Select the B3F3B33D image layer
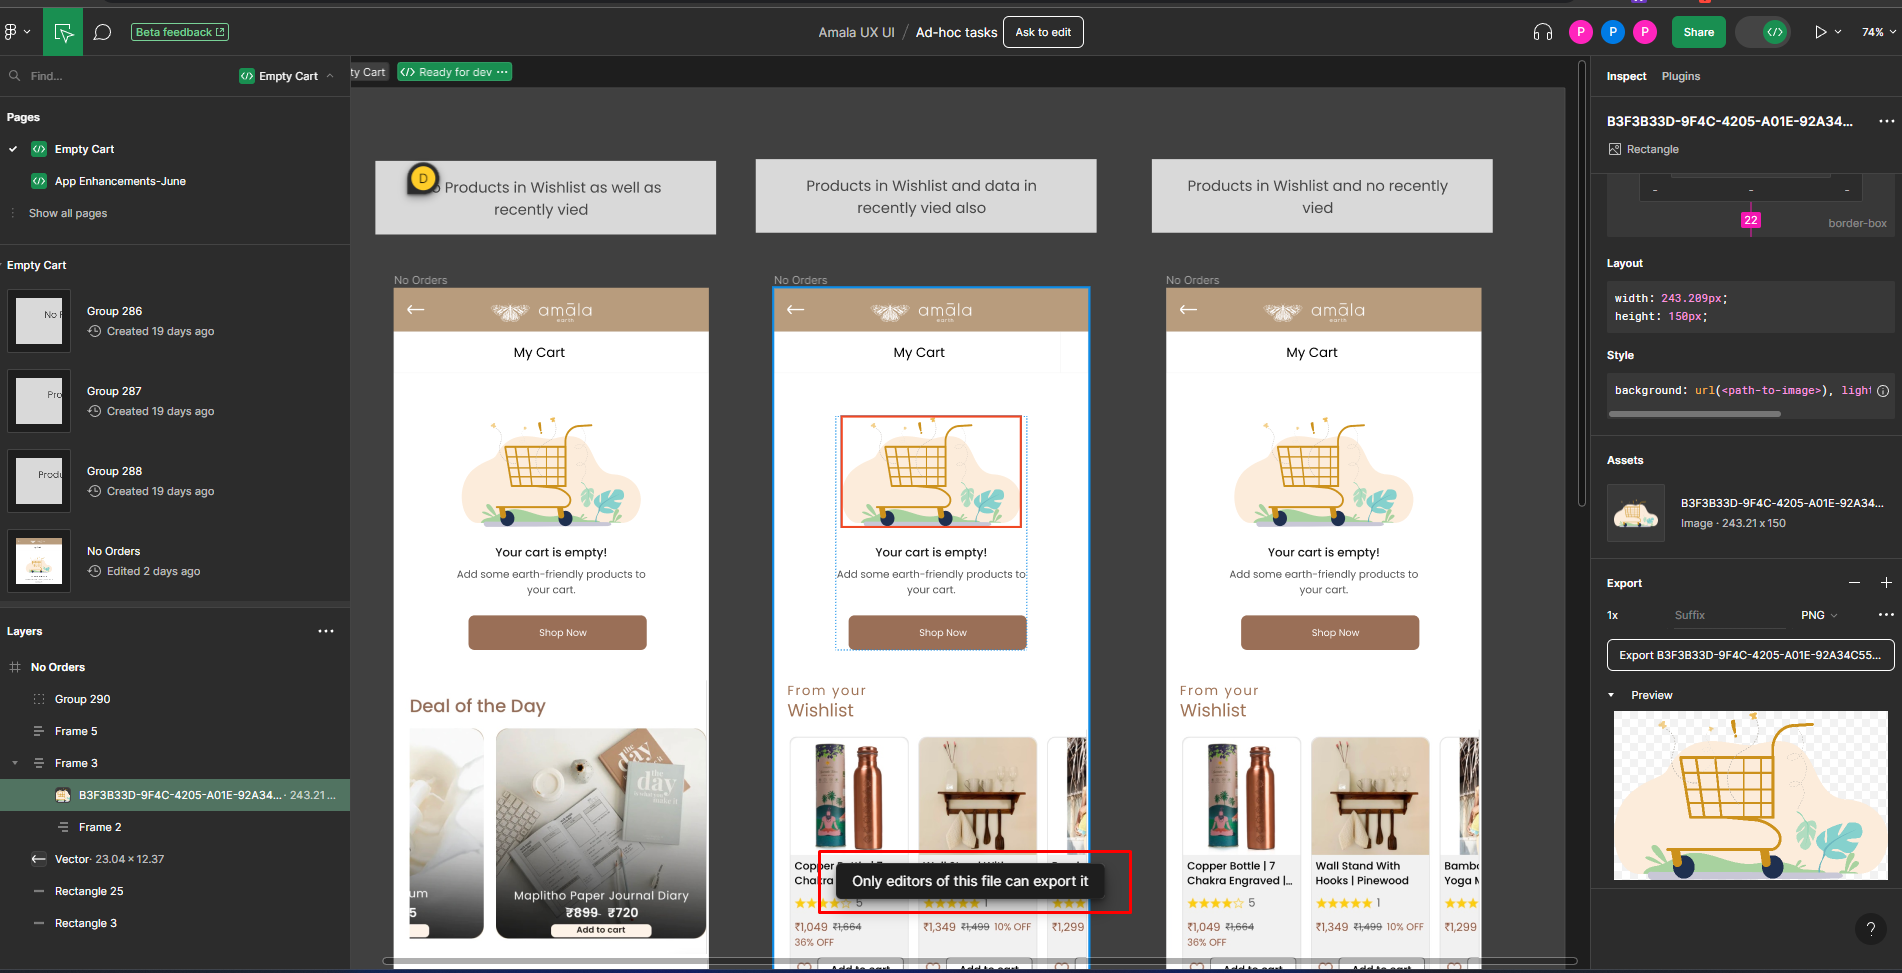 pyautogui.click(x=175, y=795)
